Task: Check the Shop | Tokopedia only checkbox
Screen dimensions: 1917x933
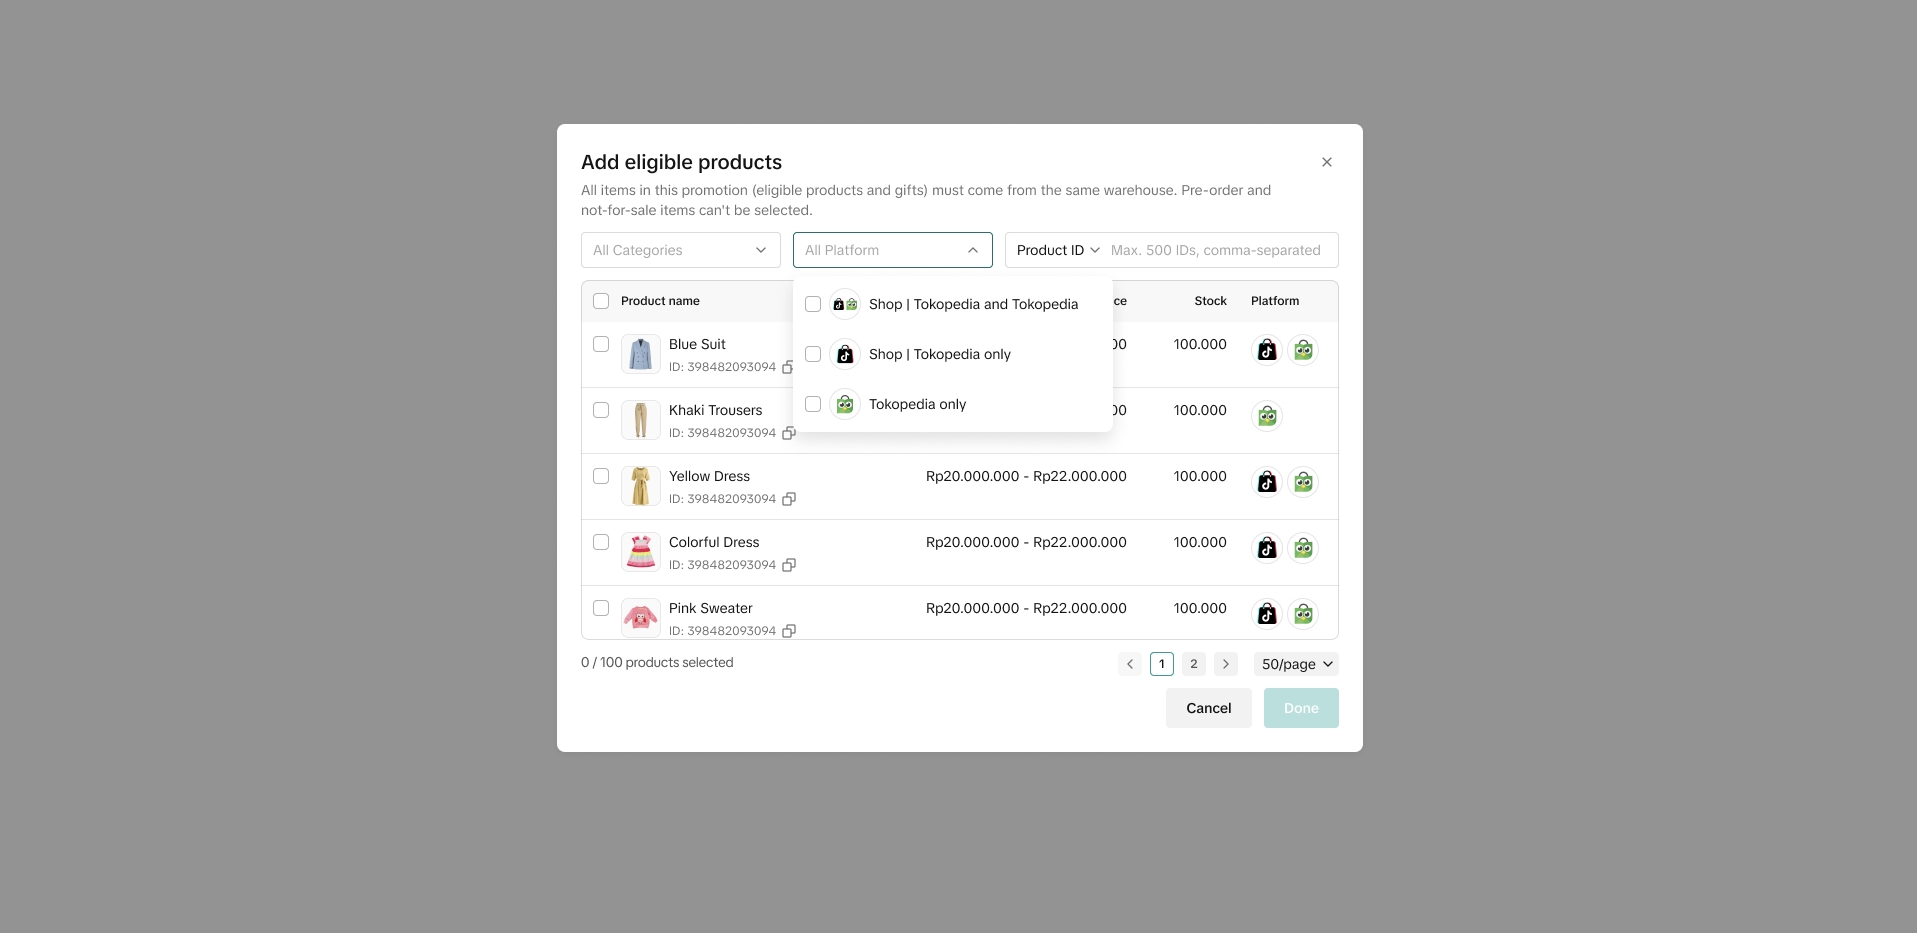Action: pyautogui.click(x=813, y=354)
